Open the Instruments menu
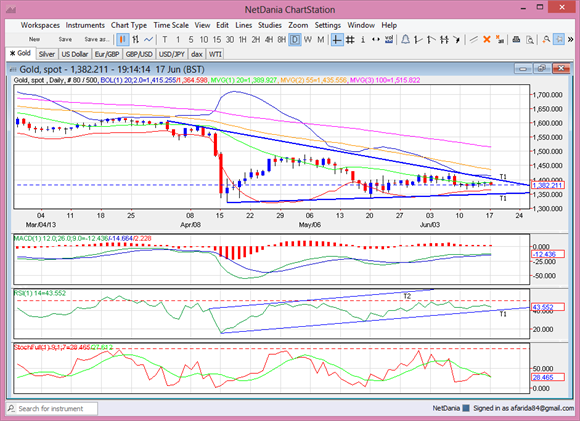This screenshot has height=421, width=580. click(x=85, y=25)
